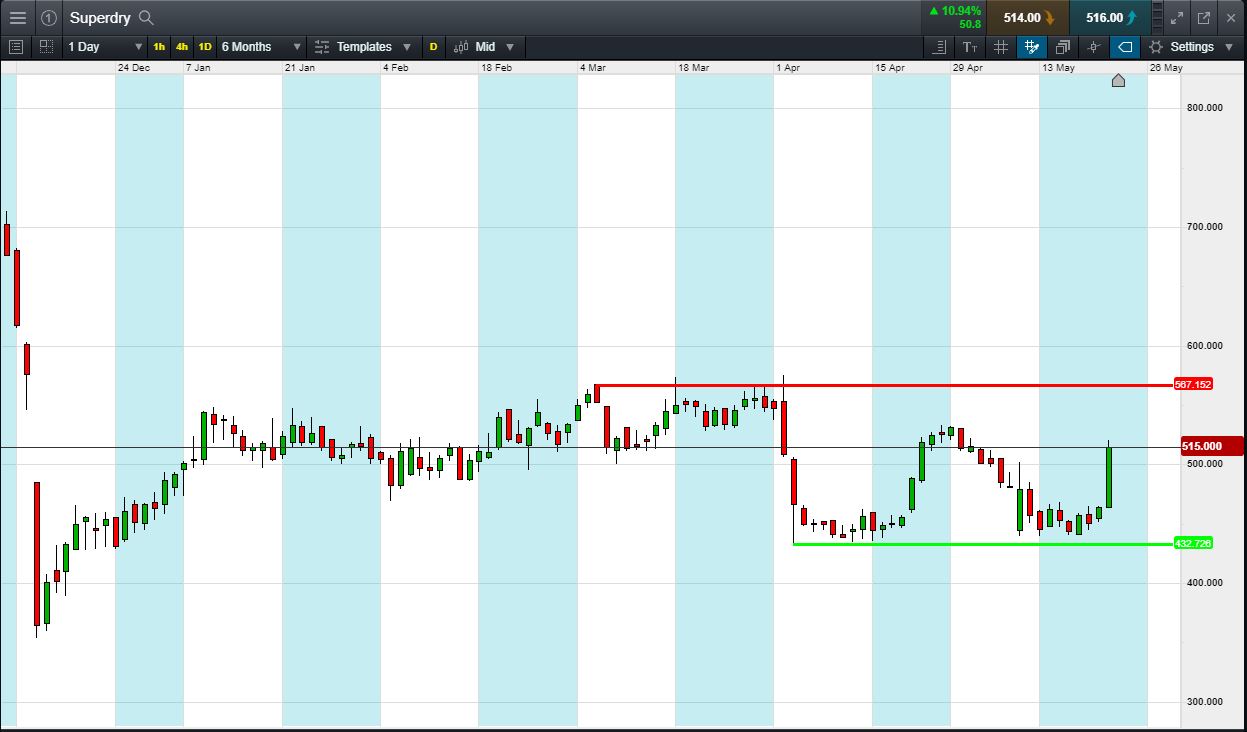Click the 514.00 sell price button
Image resolution: width=1247 pixels, height=732 pixels.
click(1028, 17)
